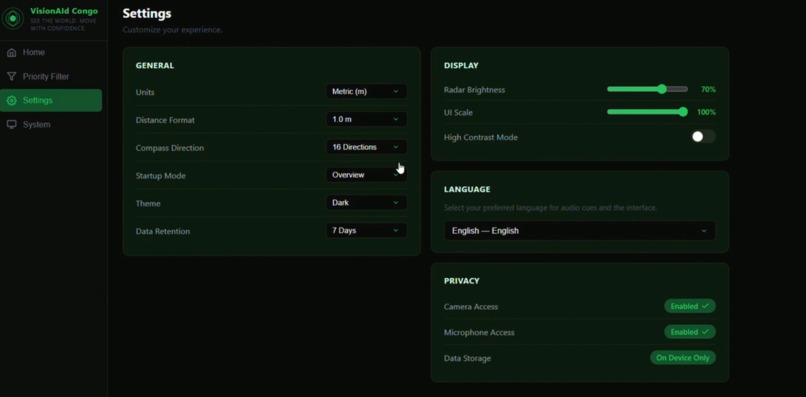This screenshot has height=397, width=806.
Task: Click the PRIVACY section heading
Action: click(x=462, y=281)
